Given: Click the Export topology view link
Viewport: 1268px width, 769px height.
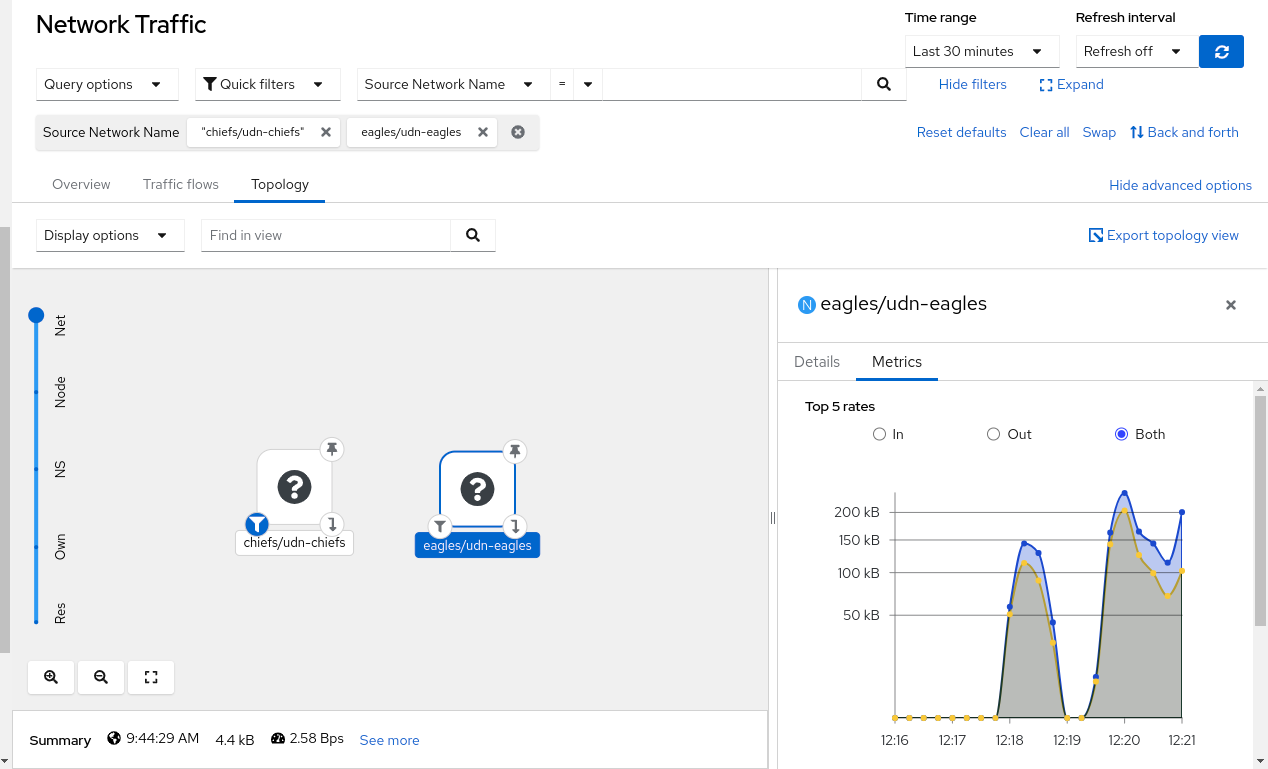Looking at the screenshot, I should [1163, 236].
